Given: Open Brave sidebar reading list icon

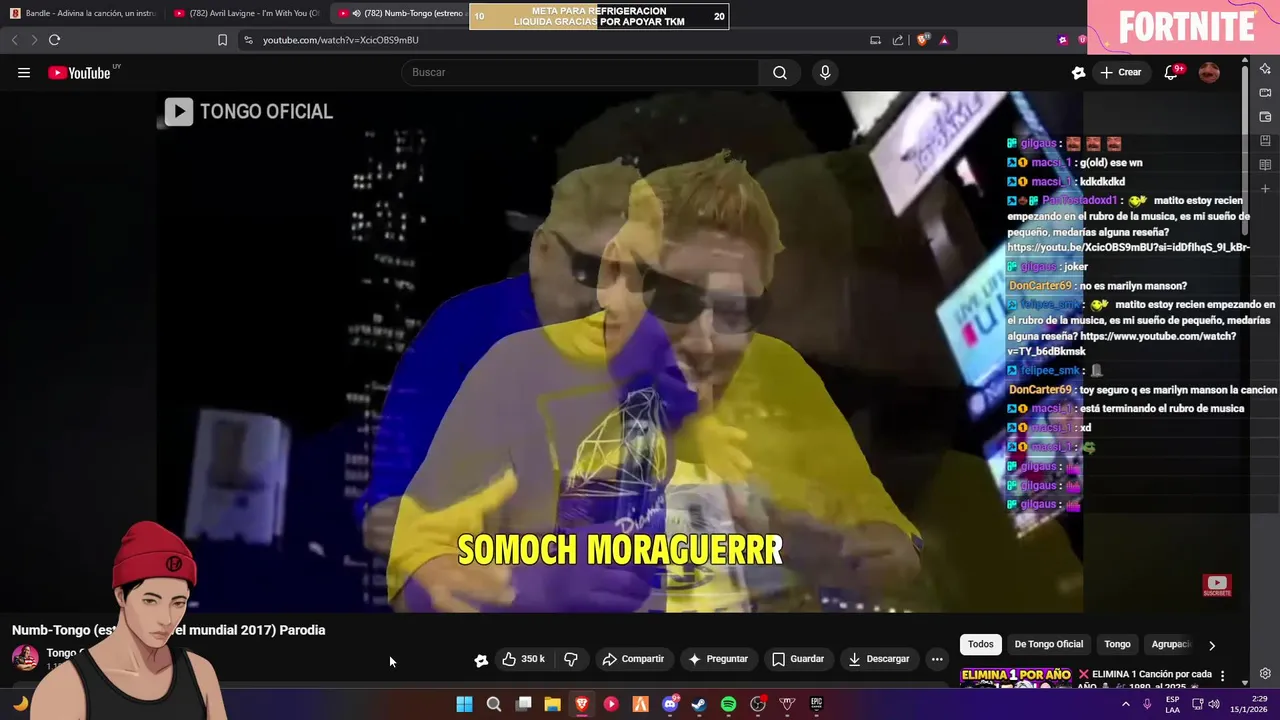Looking at the screenshot, I should coord(1265,165).
